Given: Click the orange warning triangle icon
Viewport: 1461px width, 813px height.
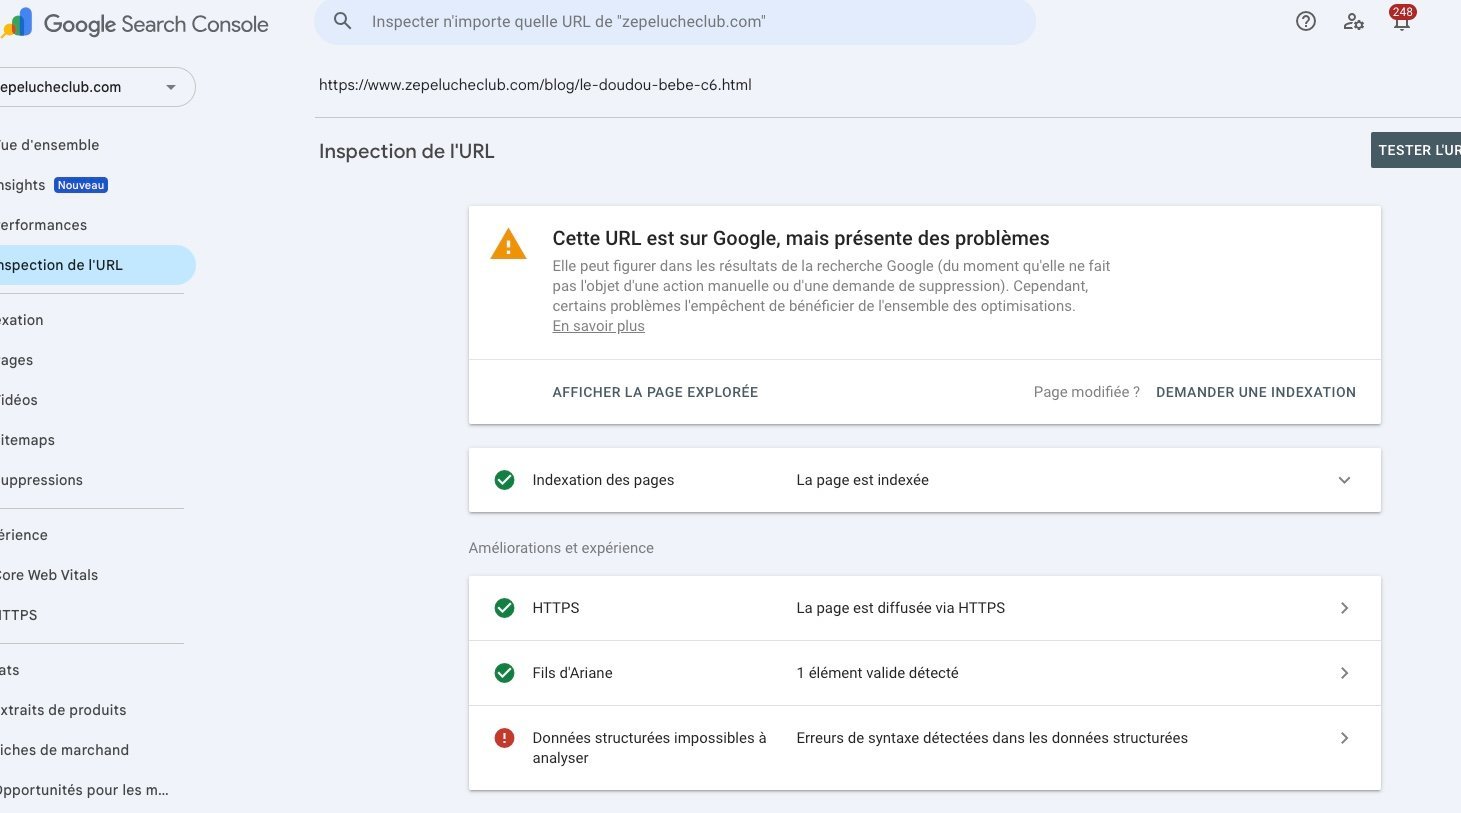Looking at the screenshot, I should 508,244.
